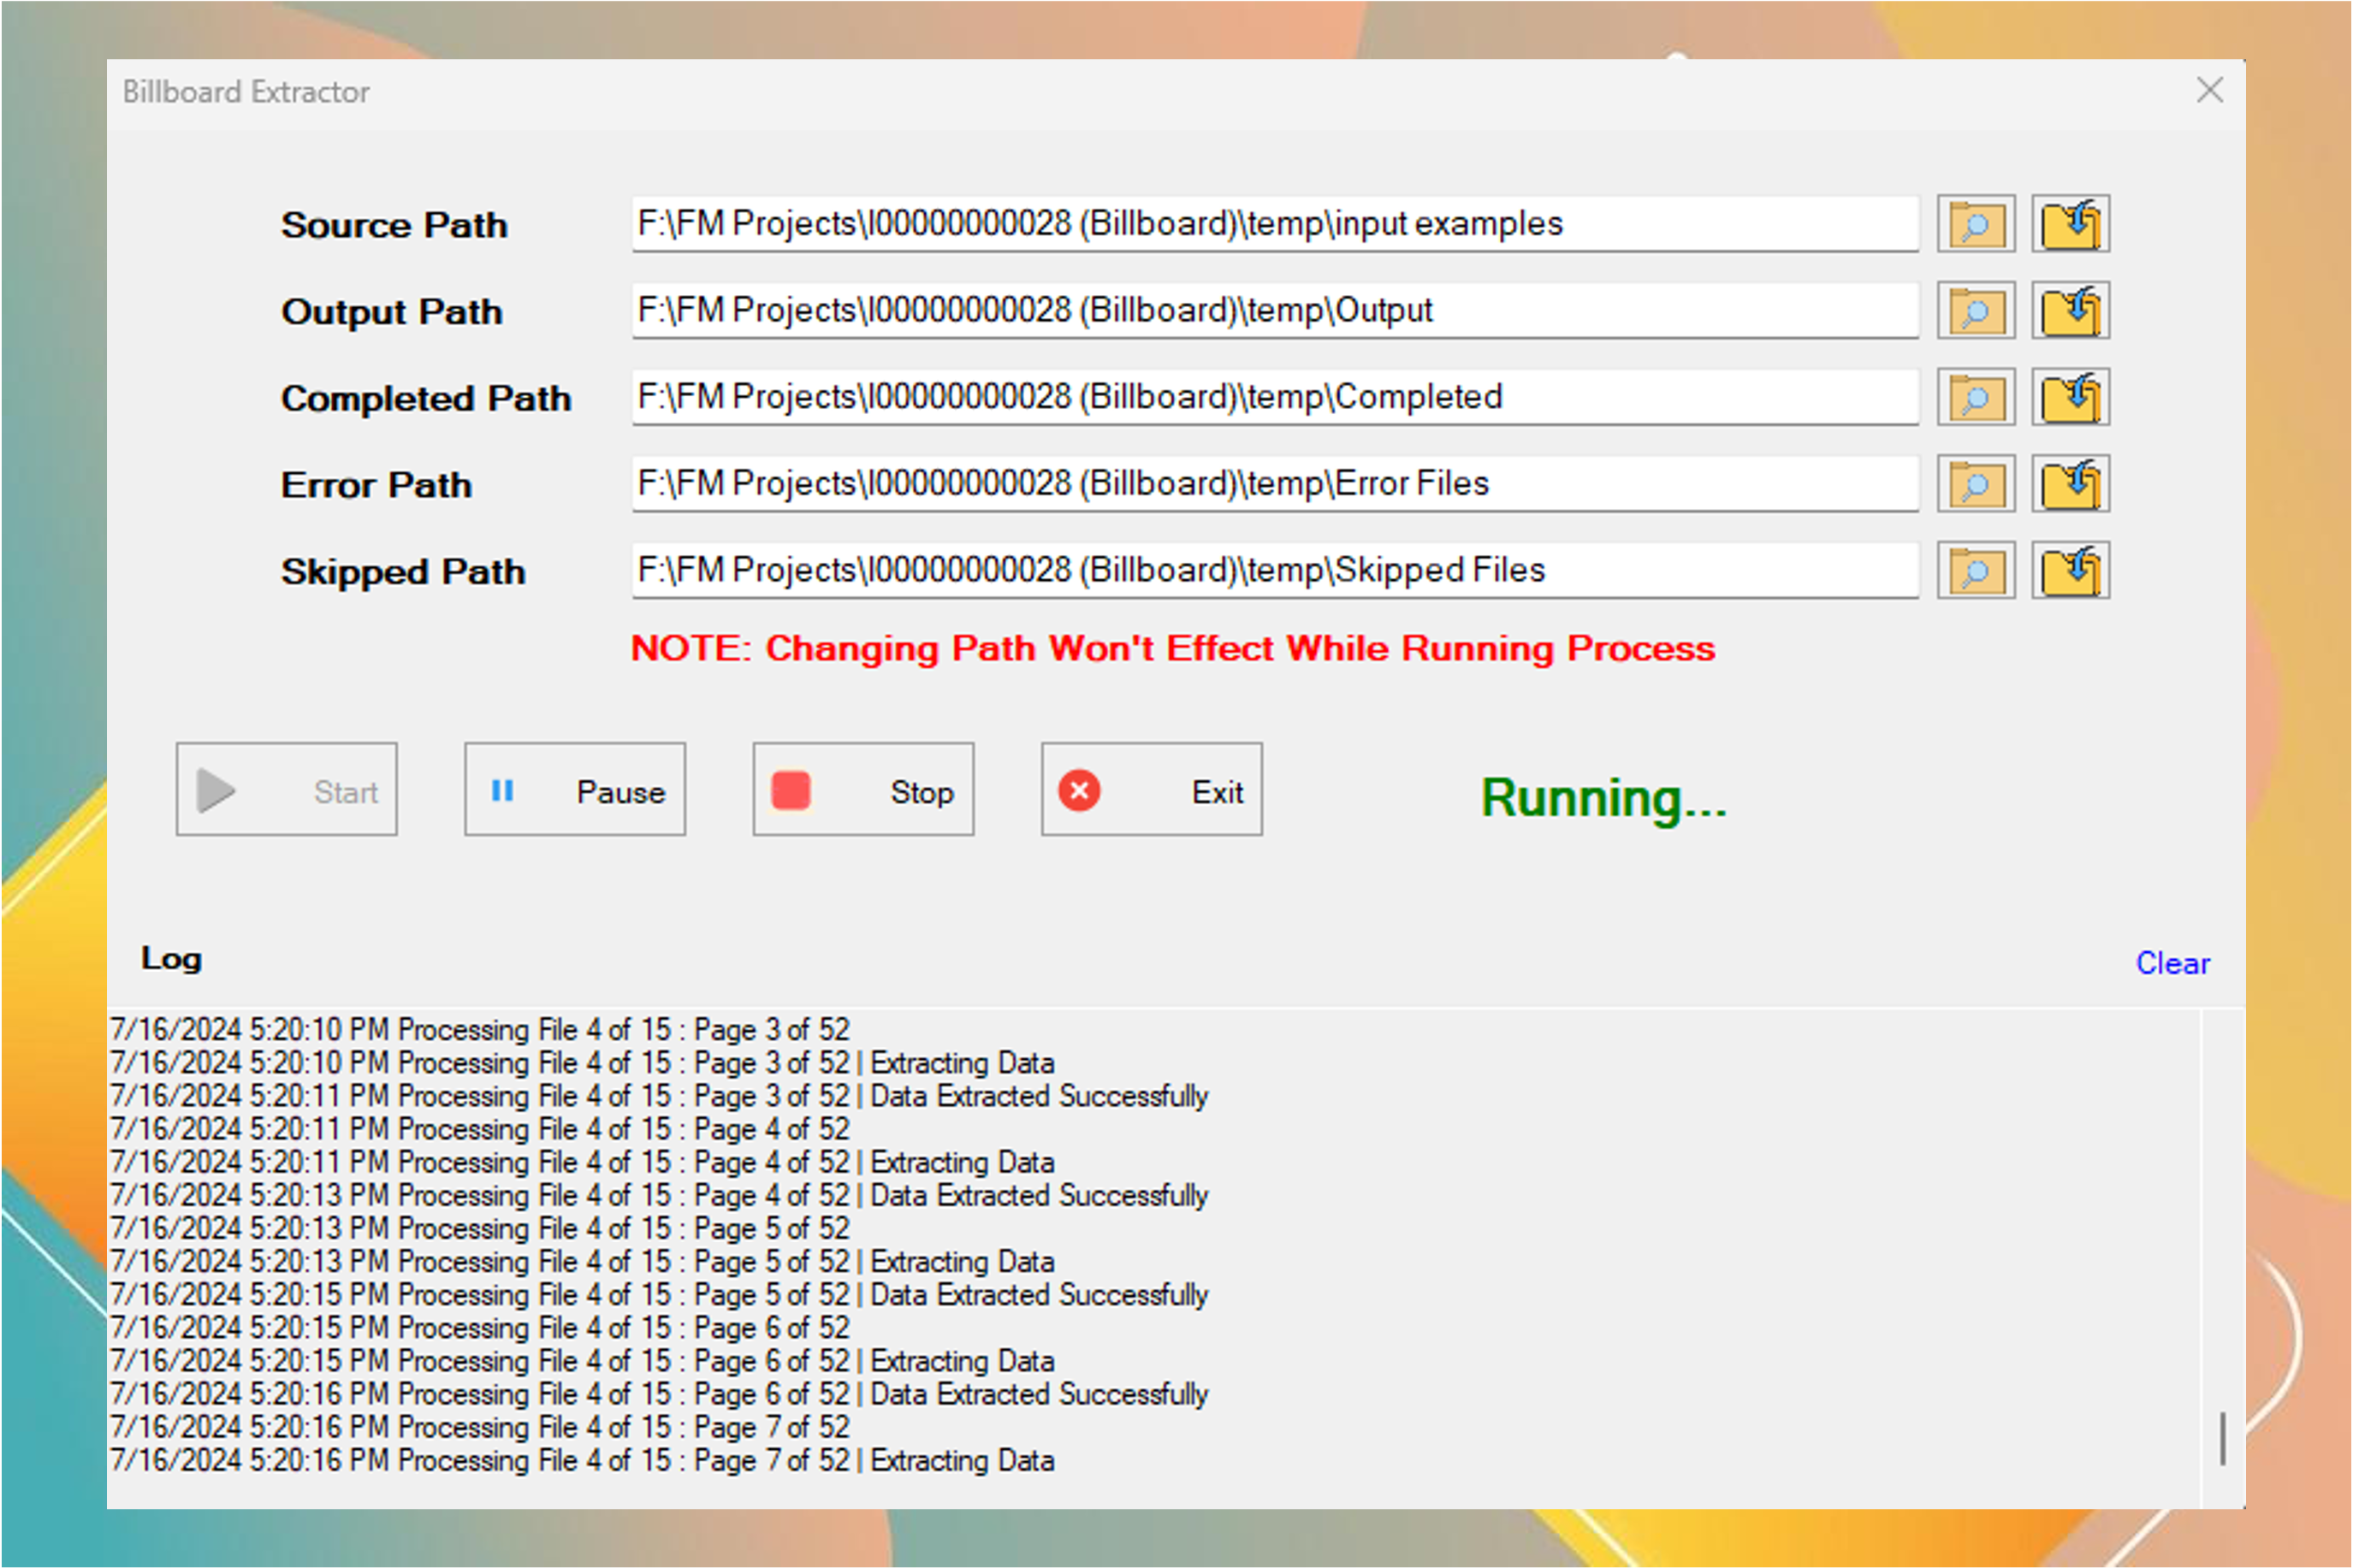This screenshot has height=1568, width=2353.
Task: Close the Billboard Extractor window
Action: (x=2209, y=91)
